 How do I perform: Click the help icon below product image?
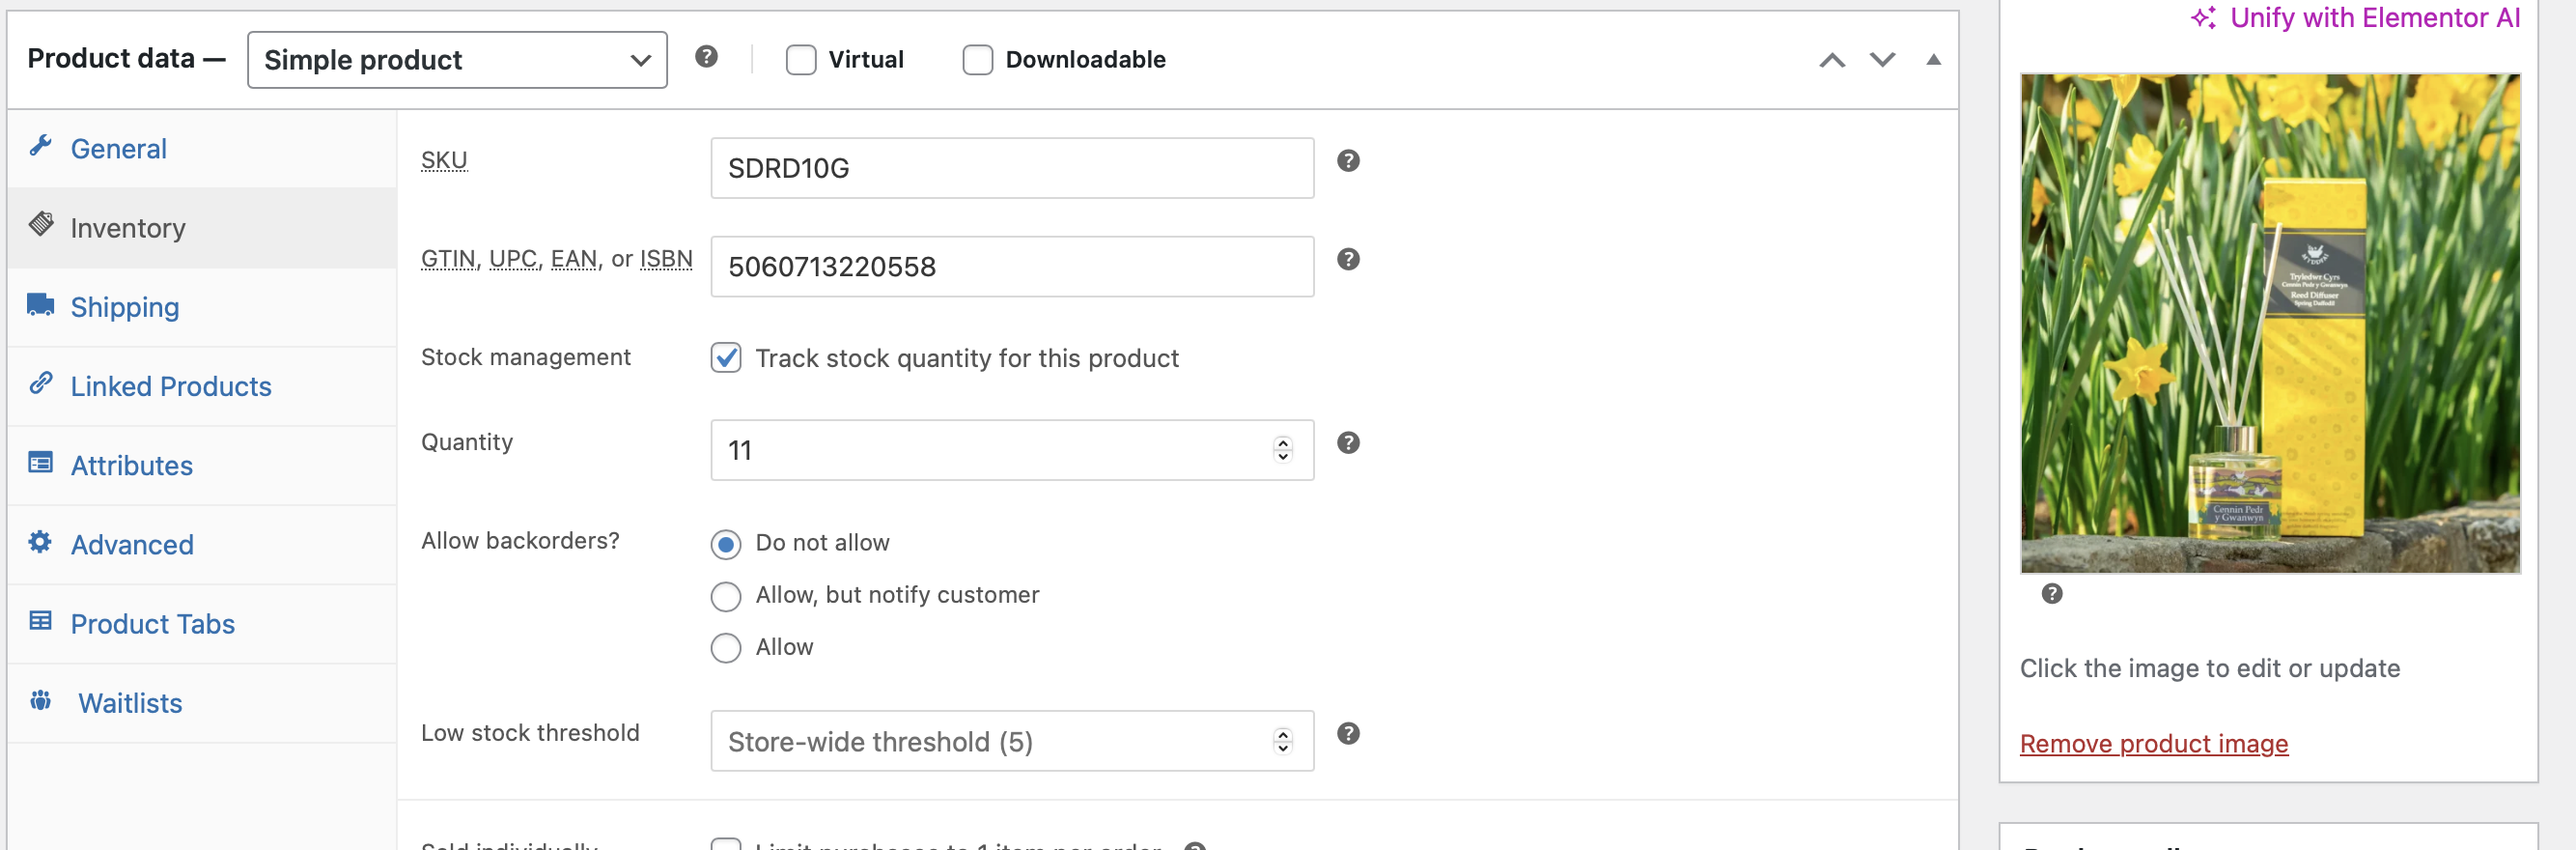coord(2051,594)
